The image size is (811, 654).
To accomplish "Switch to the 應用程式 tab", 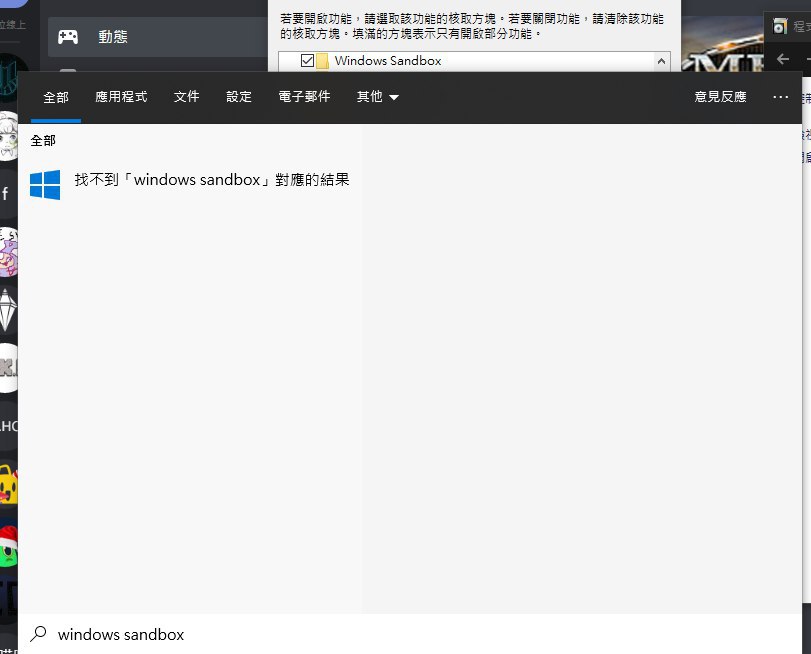I will 121,97.
